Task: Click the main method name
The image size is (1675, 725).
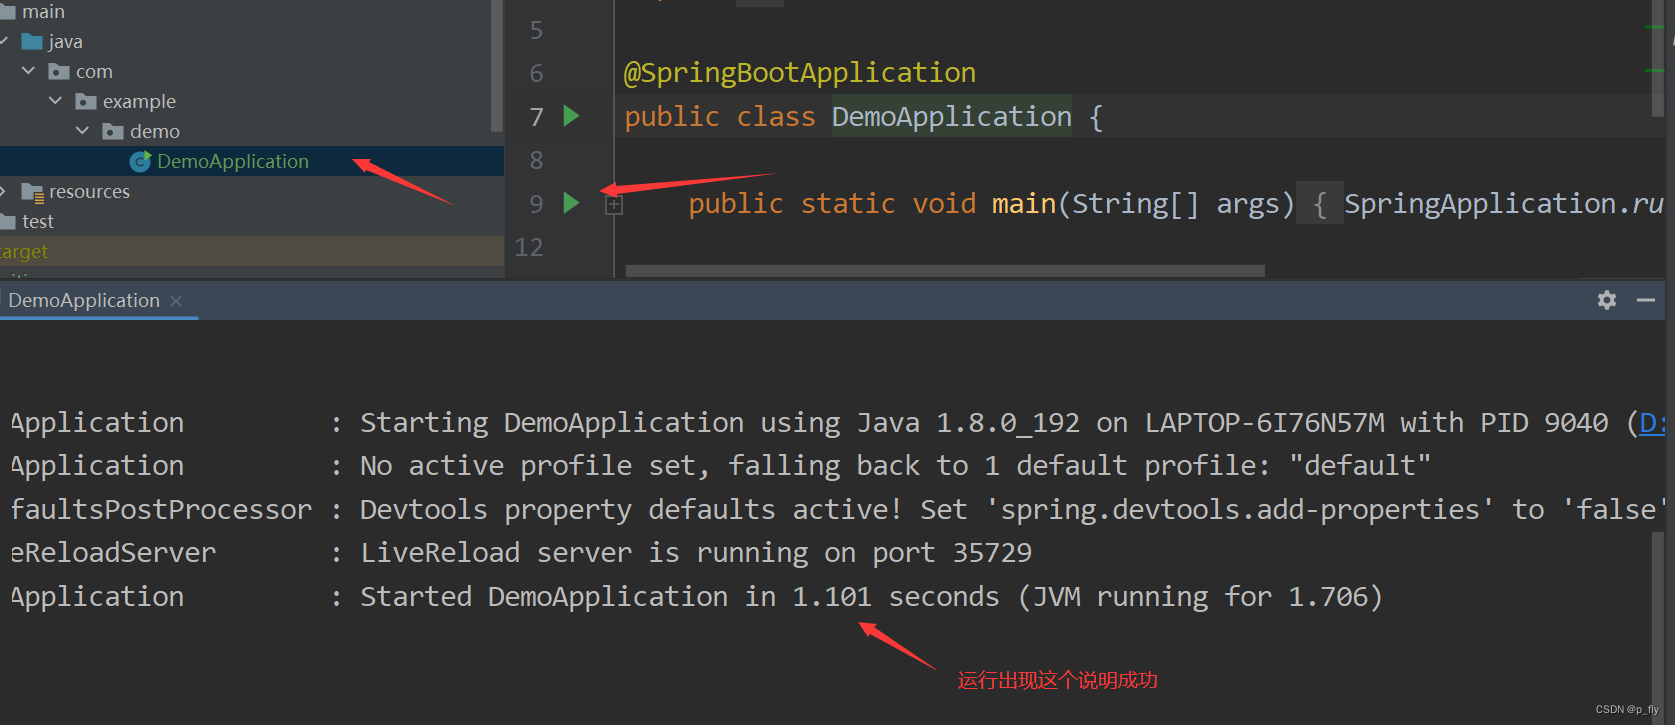Action: (x=1024, y=204)
